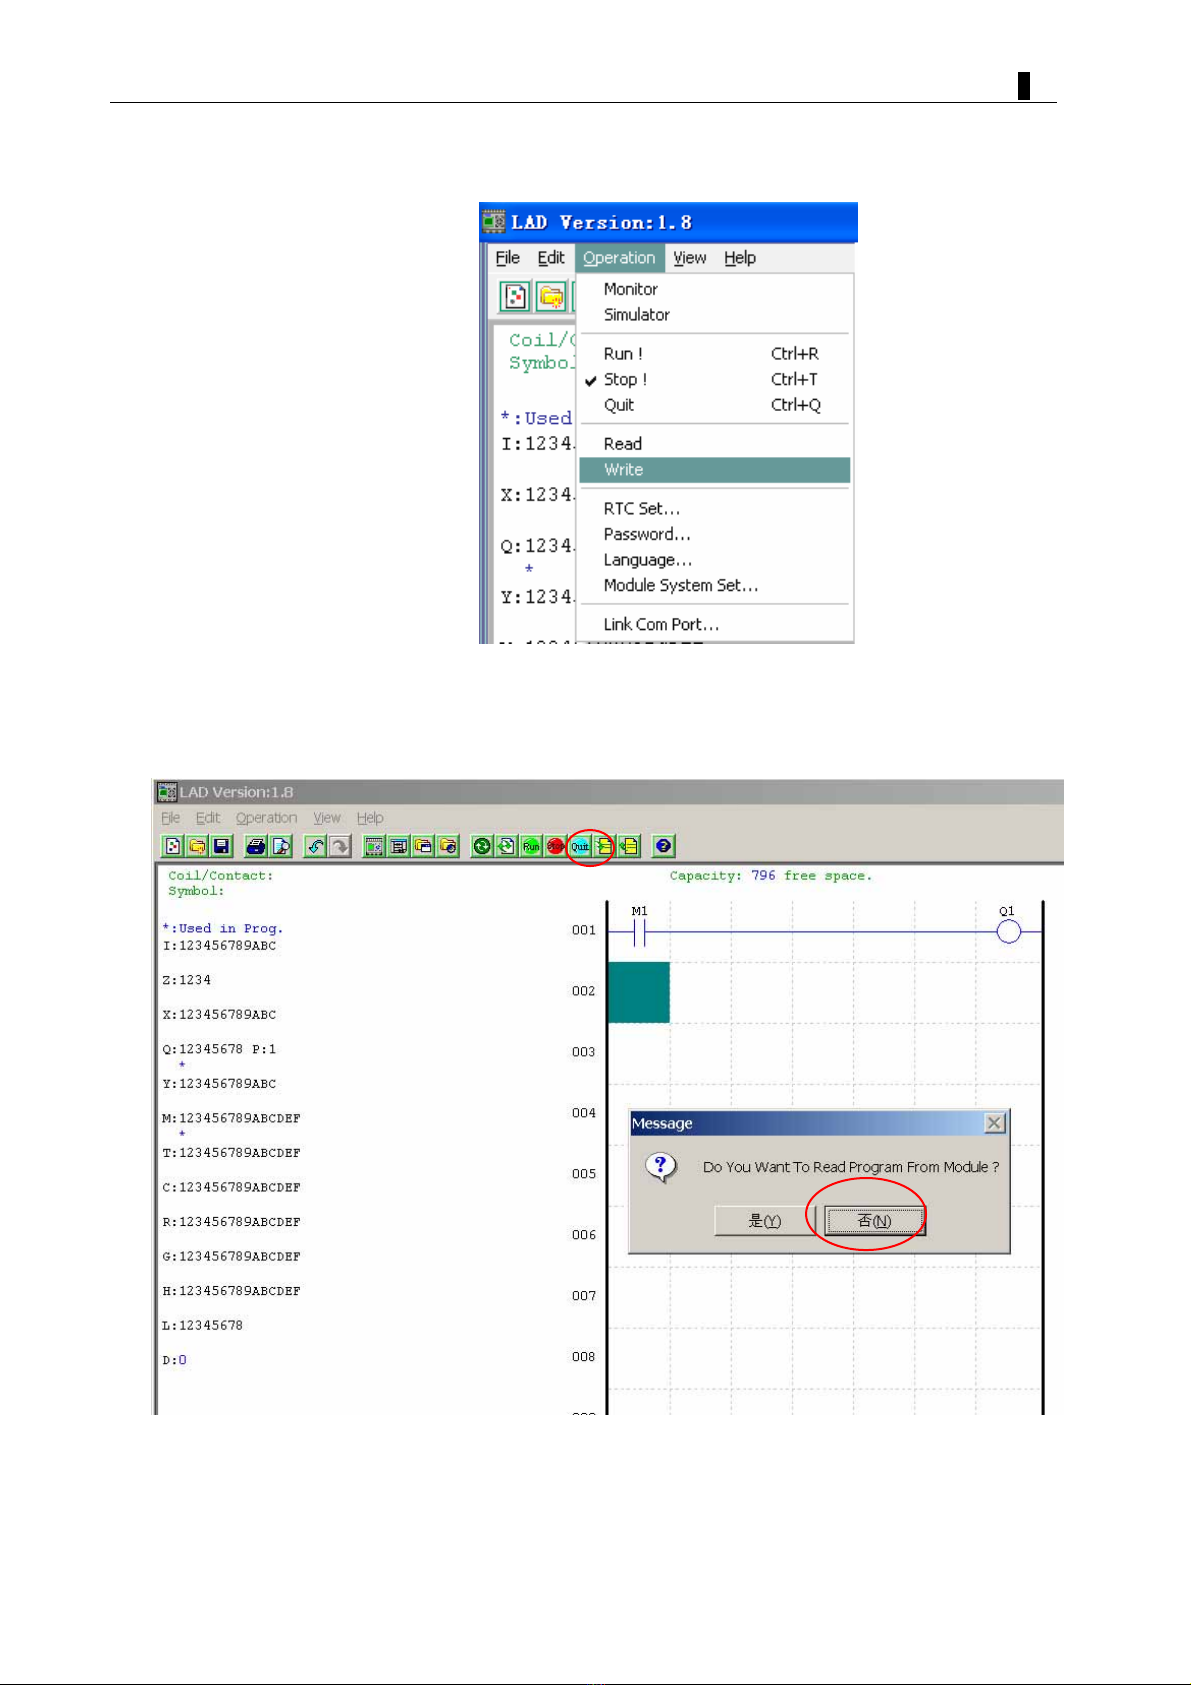Click the cyan Quit toolbar icon
1191x1685 pixels.
[580, 846]
